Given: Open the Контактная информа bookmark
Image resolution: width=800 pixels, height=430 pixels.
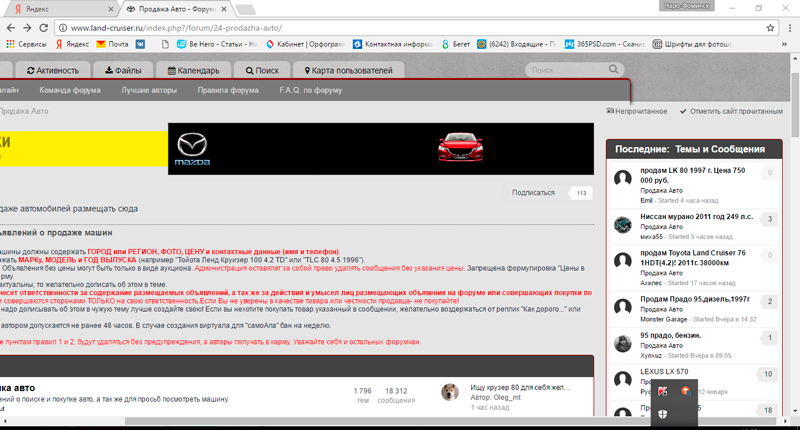Looking at the screenshot, I should pos(393,44).
